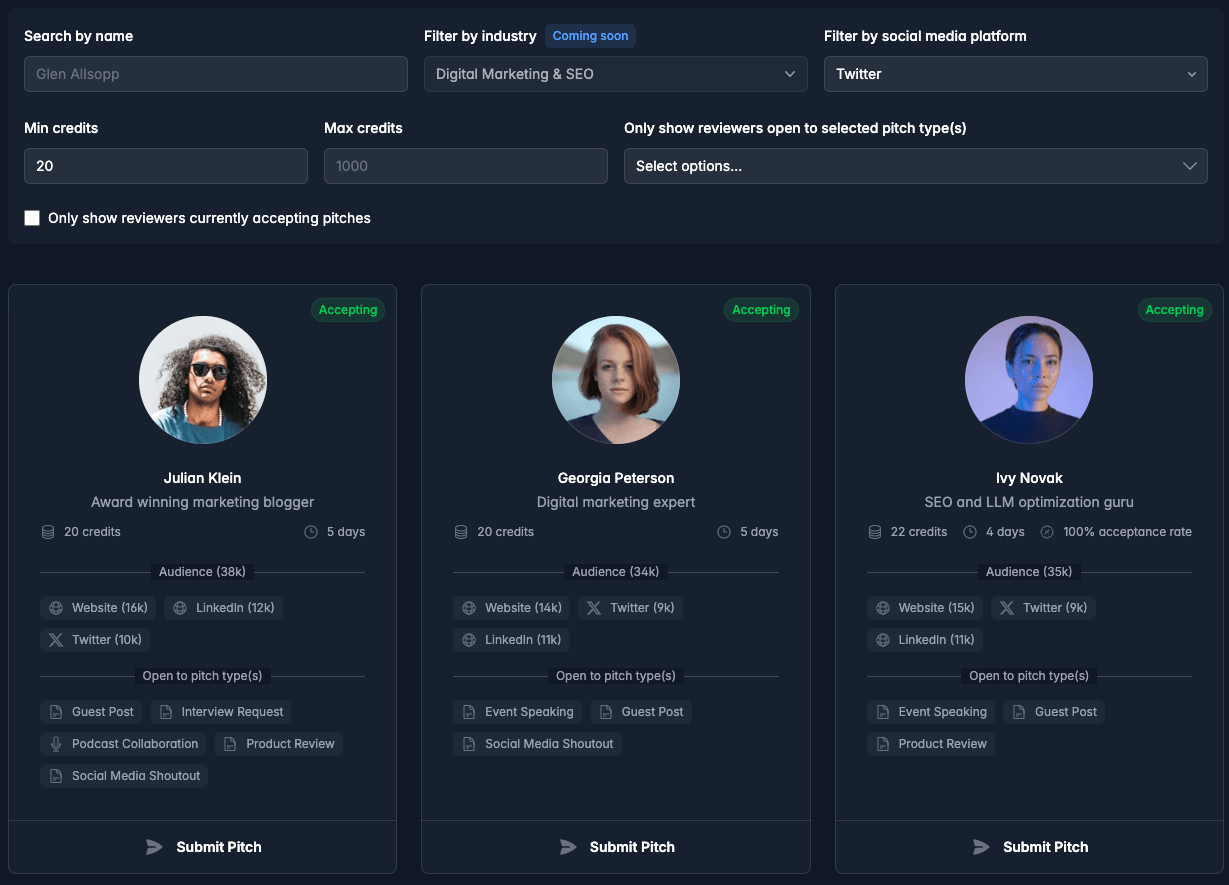Focus the Search by name field

(215, 74)
